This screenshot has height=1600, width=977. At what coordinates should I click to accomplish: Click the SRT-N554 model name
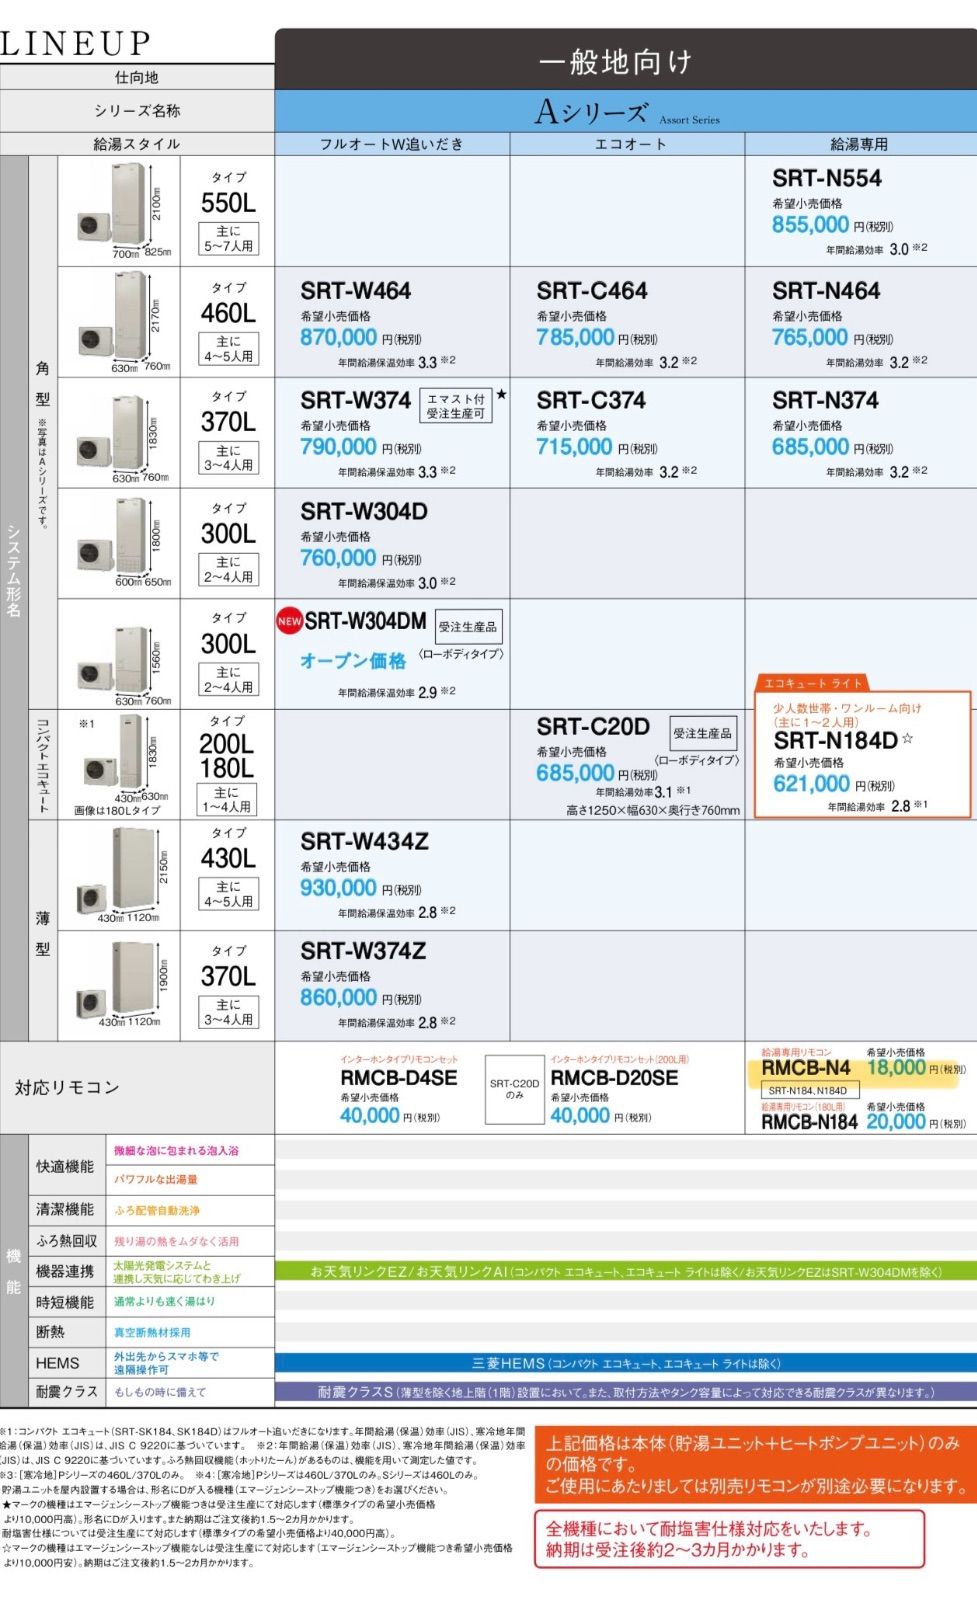click(827, 179)
